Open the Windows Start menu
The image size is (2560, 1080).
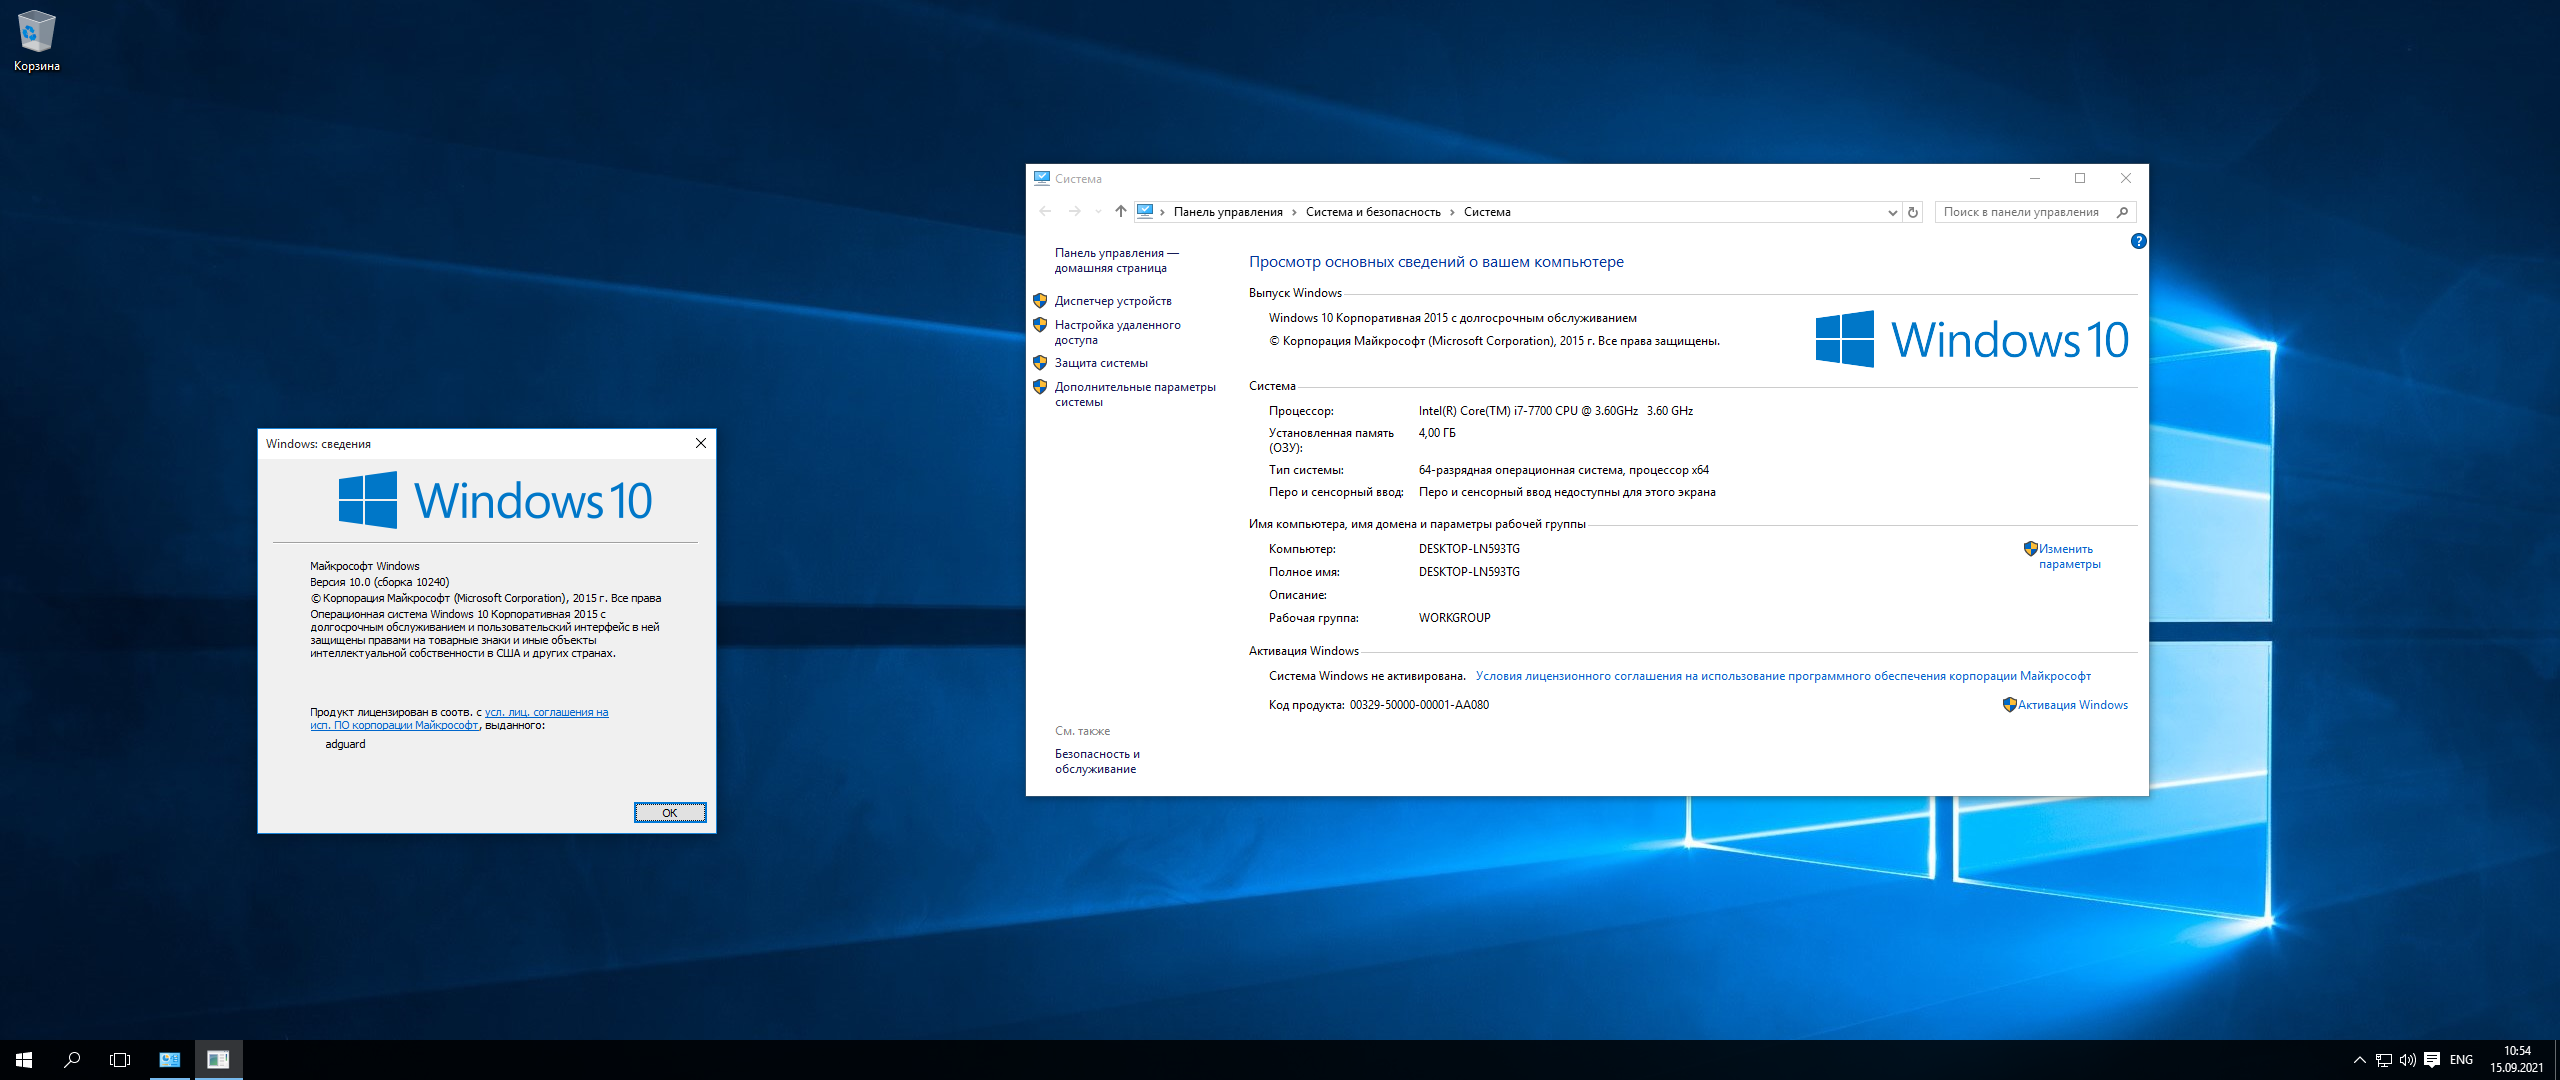pyautogui.click(x=24, y=1060)
